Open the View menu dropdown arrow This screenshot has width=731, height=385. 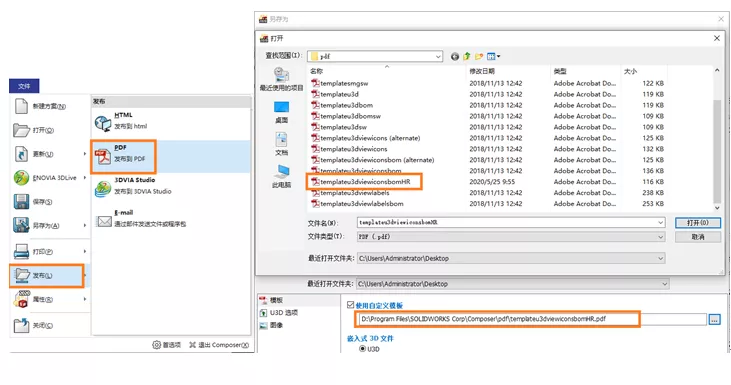click(498, 56)
